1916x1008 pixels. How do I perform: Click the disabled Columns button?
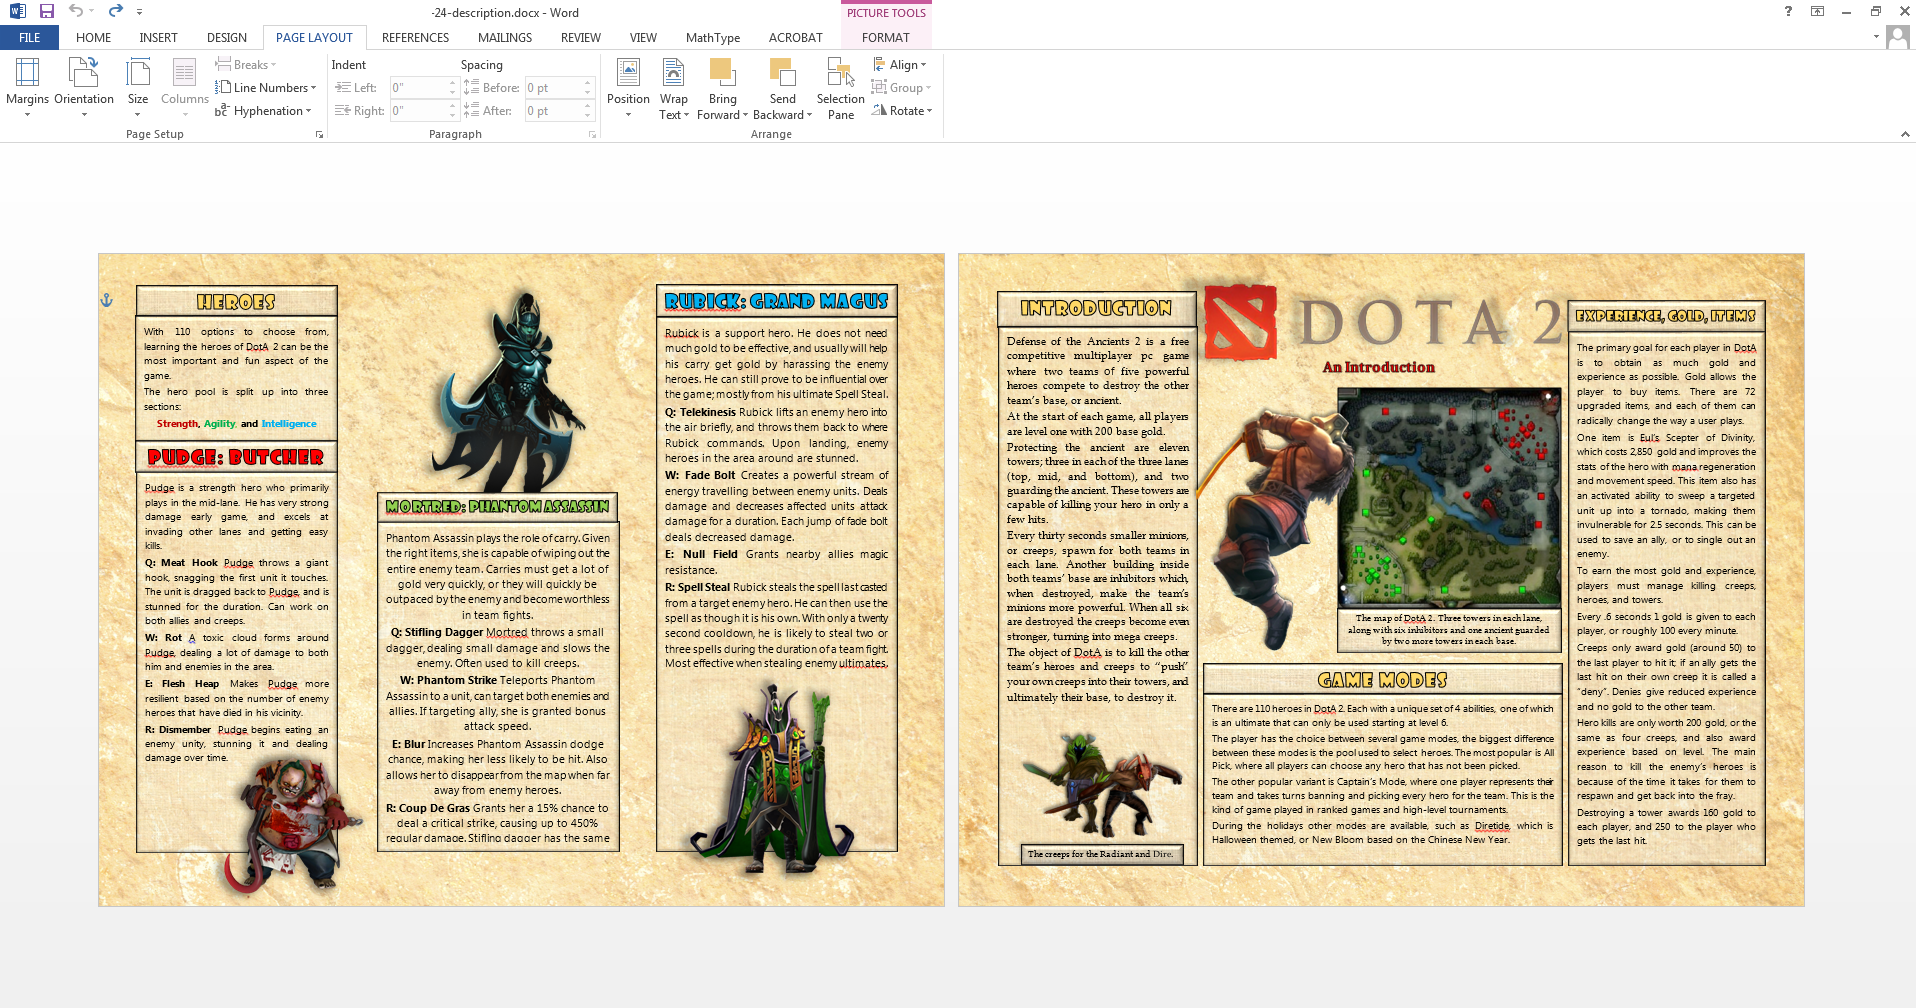coord(185,88)
